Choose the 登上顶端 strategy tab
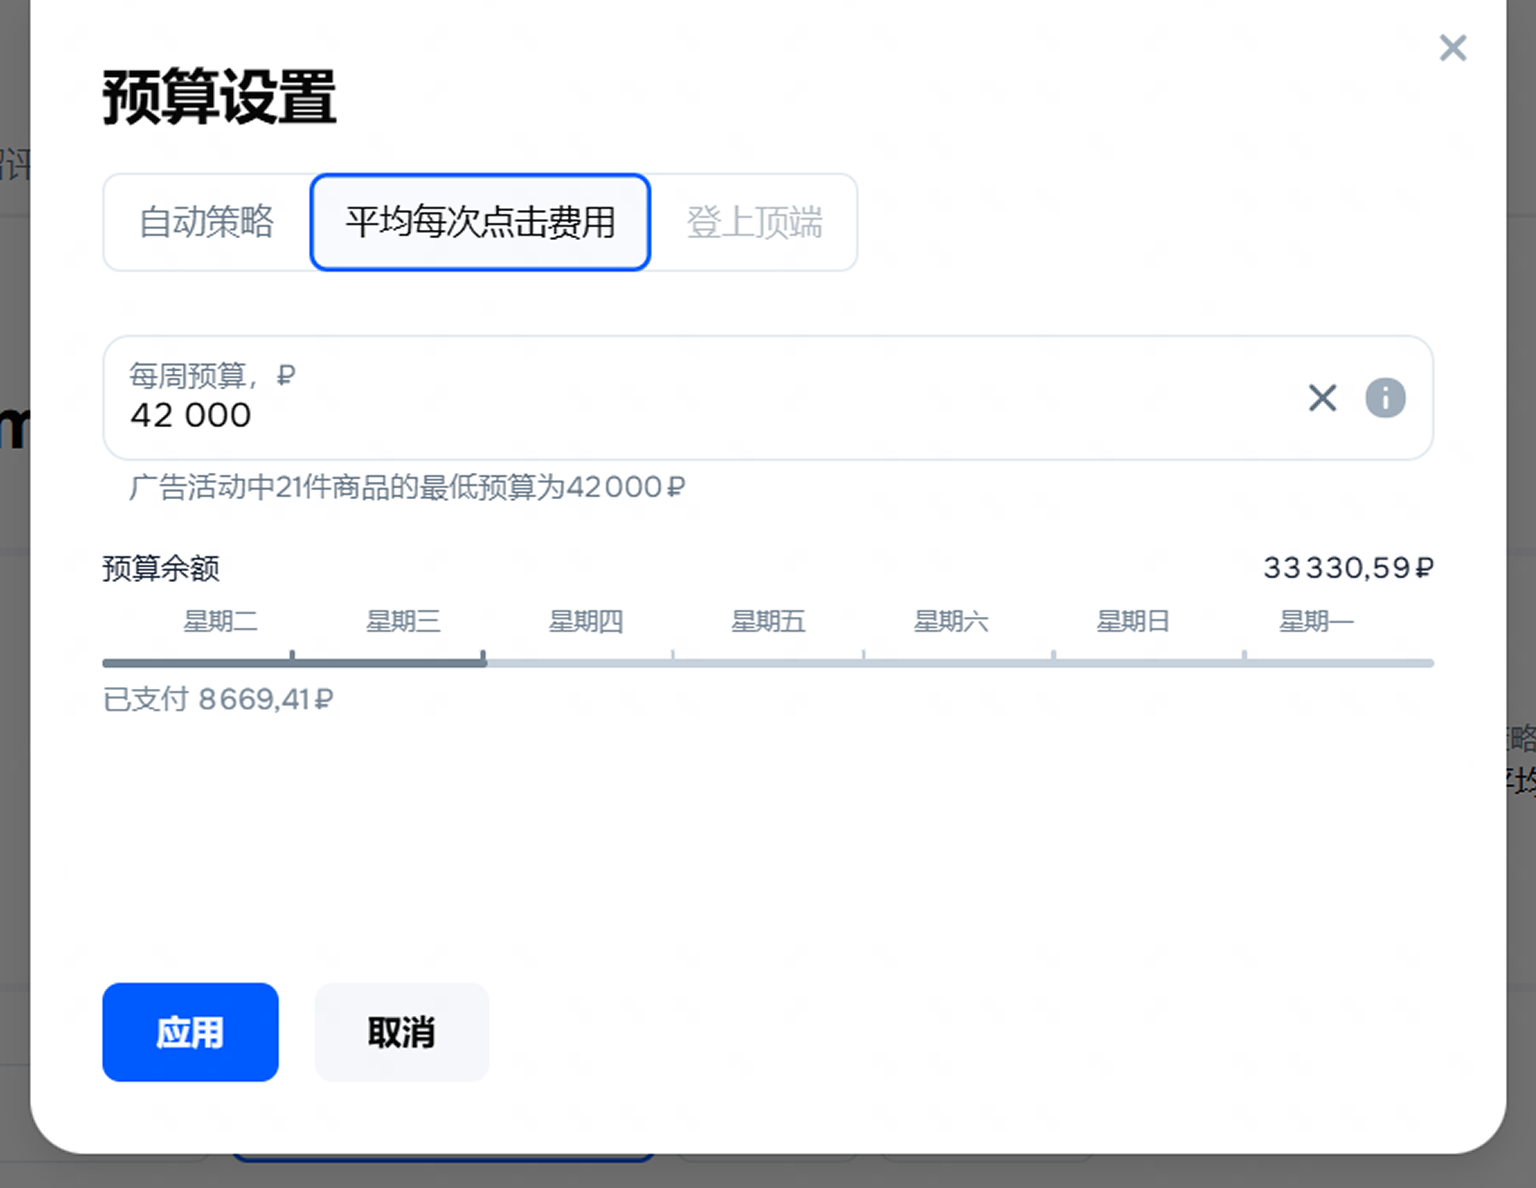The width and height of the screenshot is (1536, 1188). point(754,222)
